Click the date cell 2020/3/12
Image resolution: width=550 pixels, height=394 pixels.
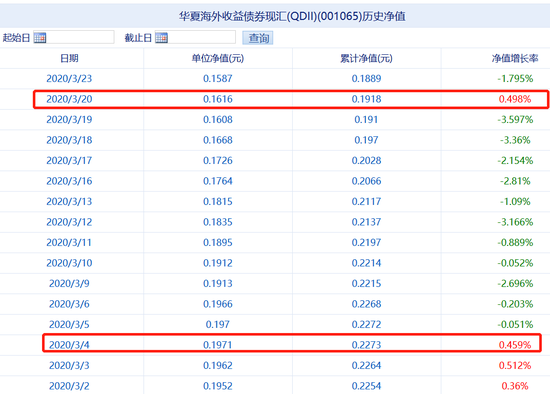pos(69,222)
